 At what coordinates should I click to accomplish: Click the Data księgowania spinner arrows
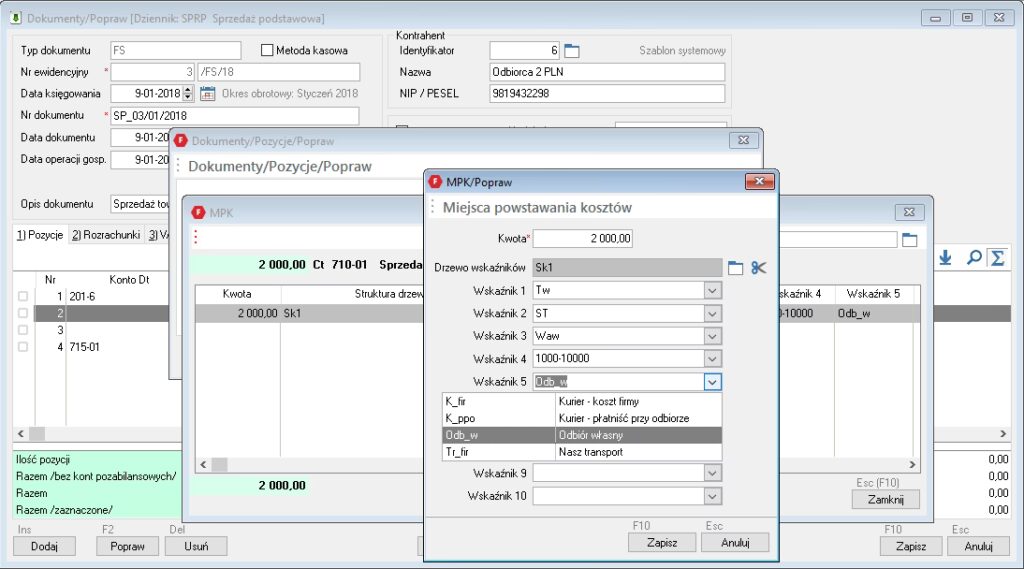[x=188, y=94]
